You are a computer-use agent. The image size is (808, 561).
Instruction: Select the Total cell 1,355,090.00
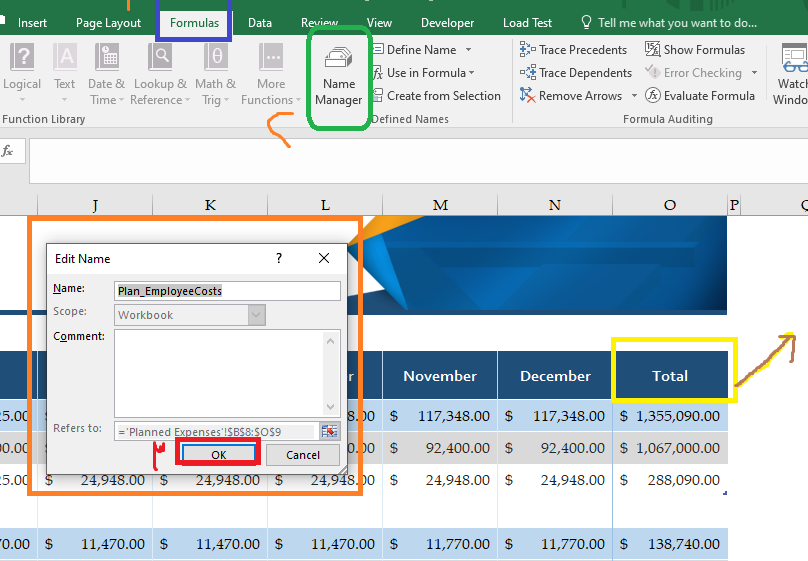670,416
